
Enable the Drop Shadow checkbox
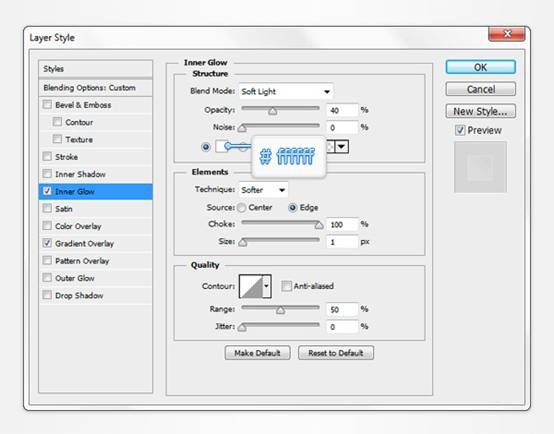(x=47, y=295)
